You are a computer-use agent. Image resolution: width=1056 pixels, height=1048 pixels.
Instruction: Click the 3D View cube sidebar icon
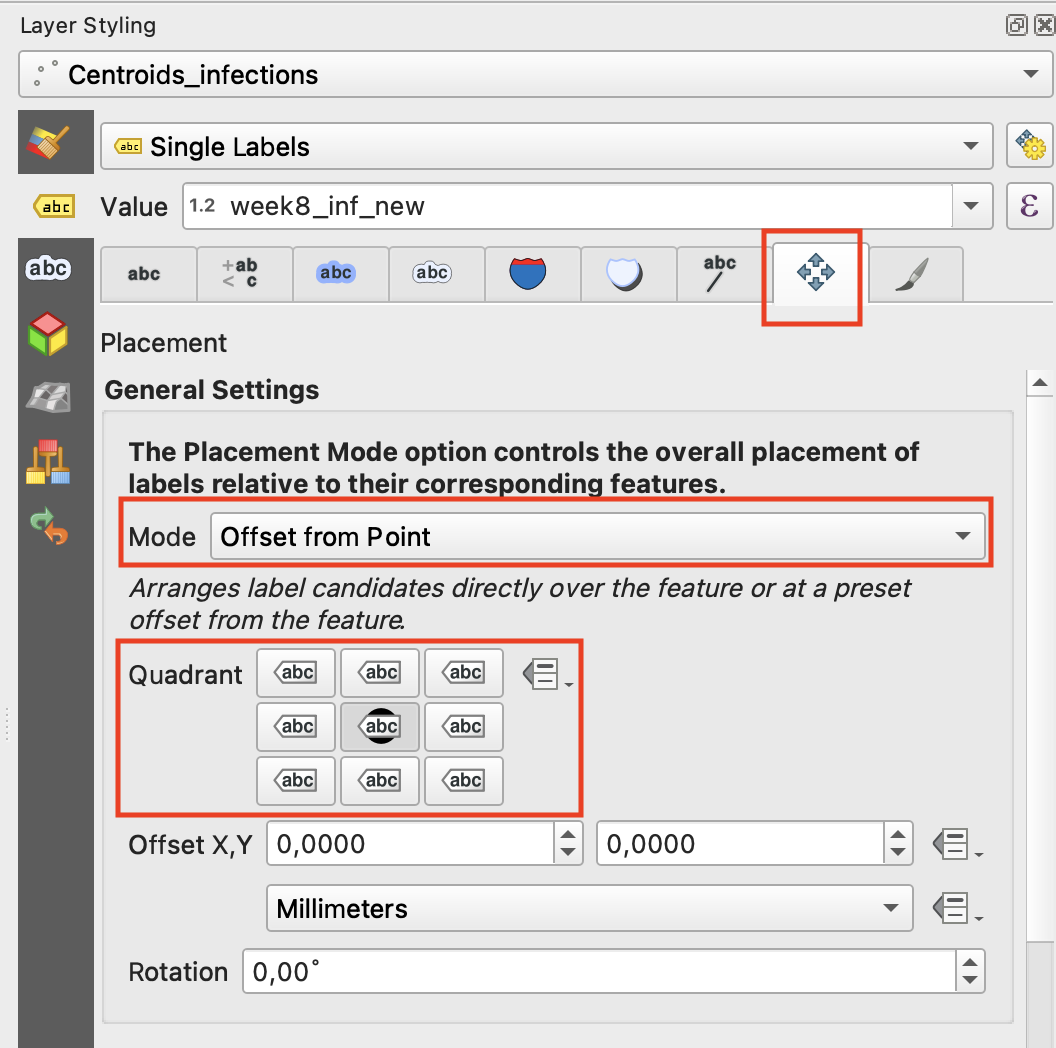click(47, 334)
